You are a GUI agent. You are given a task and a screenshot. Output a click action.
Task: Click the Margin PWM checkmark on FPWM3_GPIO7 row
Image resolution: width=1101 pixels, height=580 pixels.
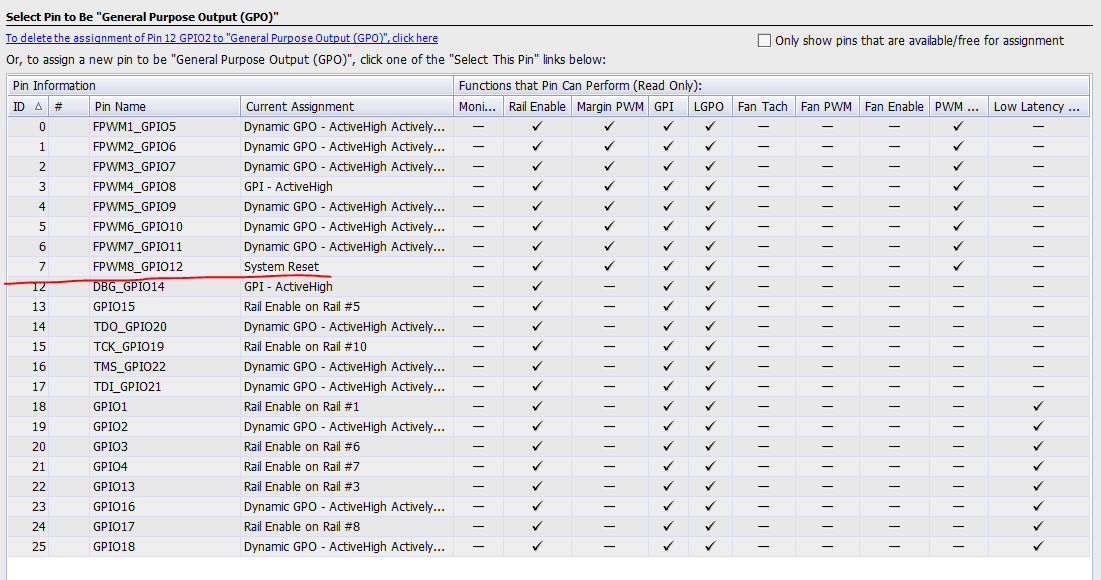609,166
